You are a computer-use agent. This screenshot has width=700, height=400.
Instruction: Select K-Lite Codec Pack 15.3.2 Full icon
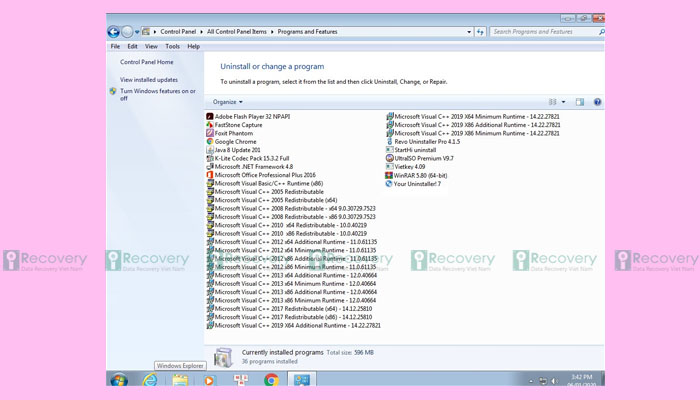tap(210, 158)
